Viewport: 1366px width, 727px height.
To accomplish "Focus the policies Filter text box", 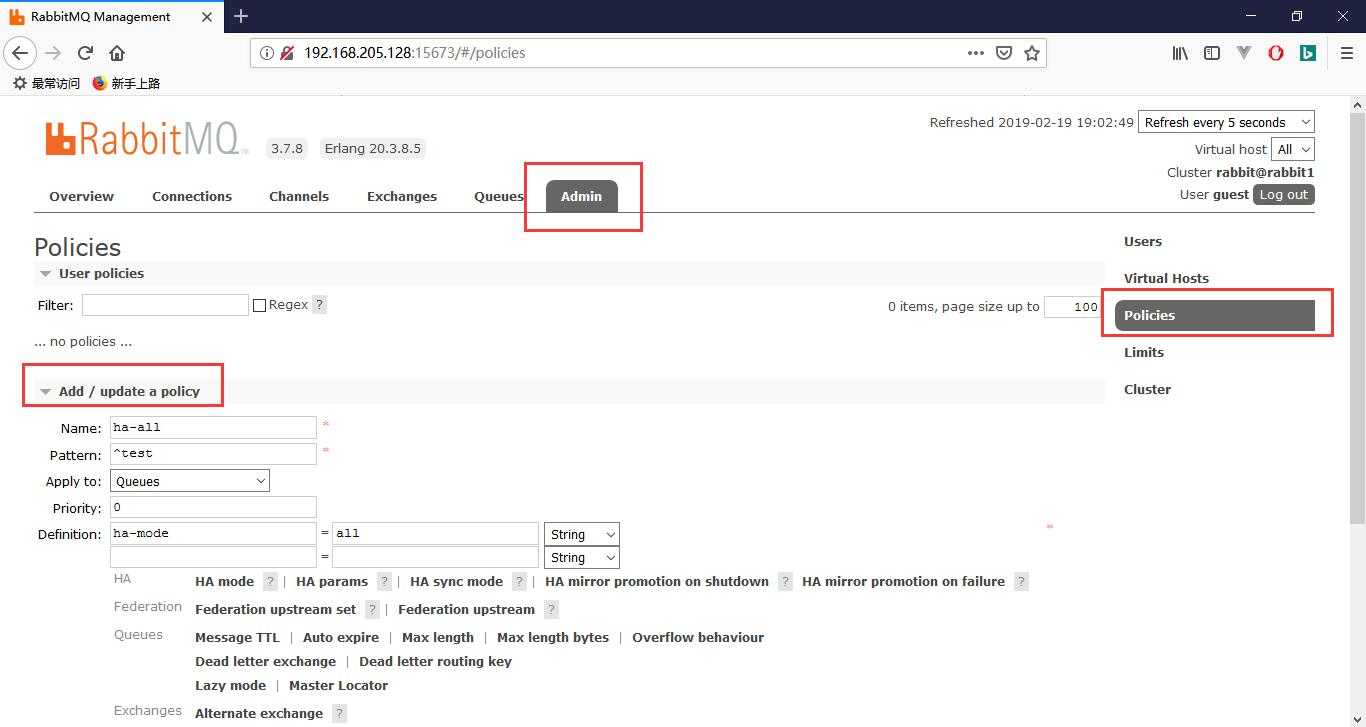I will tap(165, 305).
